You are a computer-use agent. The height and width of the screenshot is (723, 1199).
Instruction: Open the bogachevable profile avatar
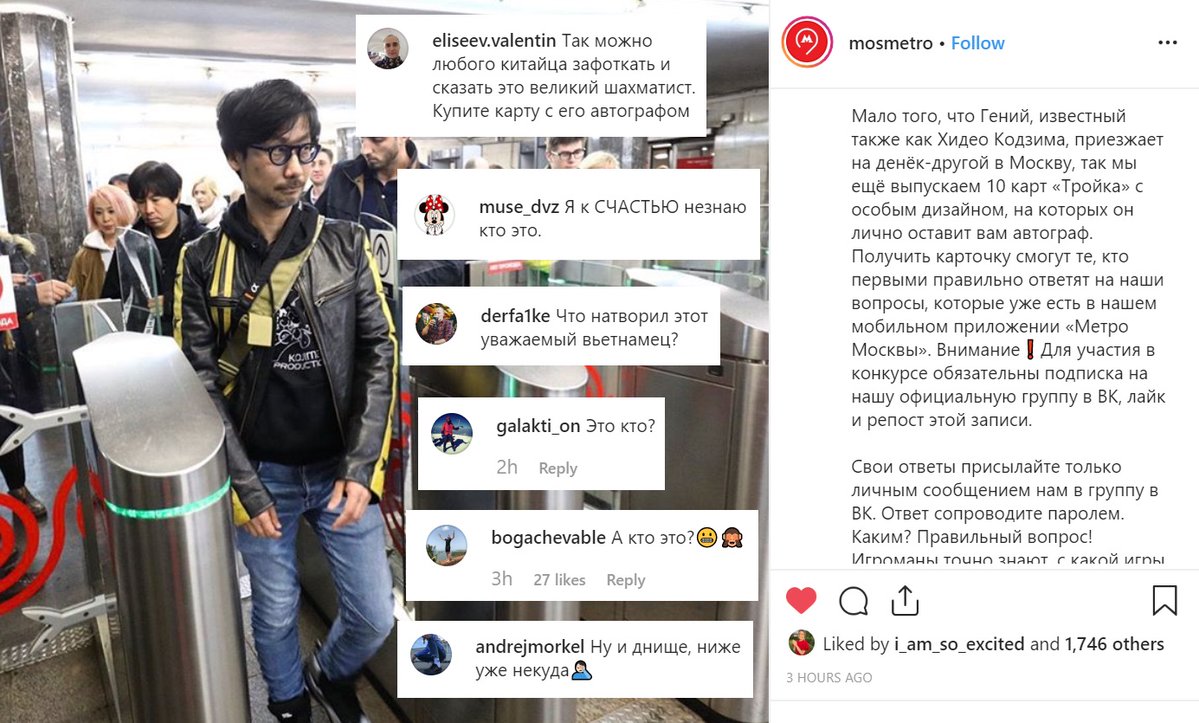click(x=446, y=545)
